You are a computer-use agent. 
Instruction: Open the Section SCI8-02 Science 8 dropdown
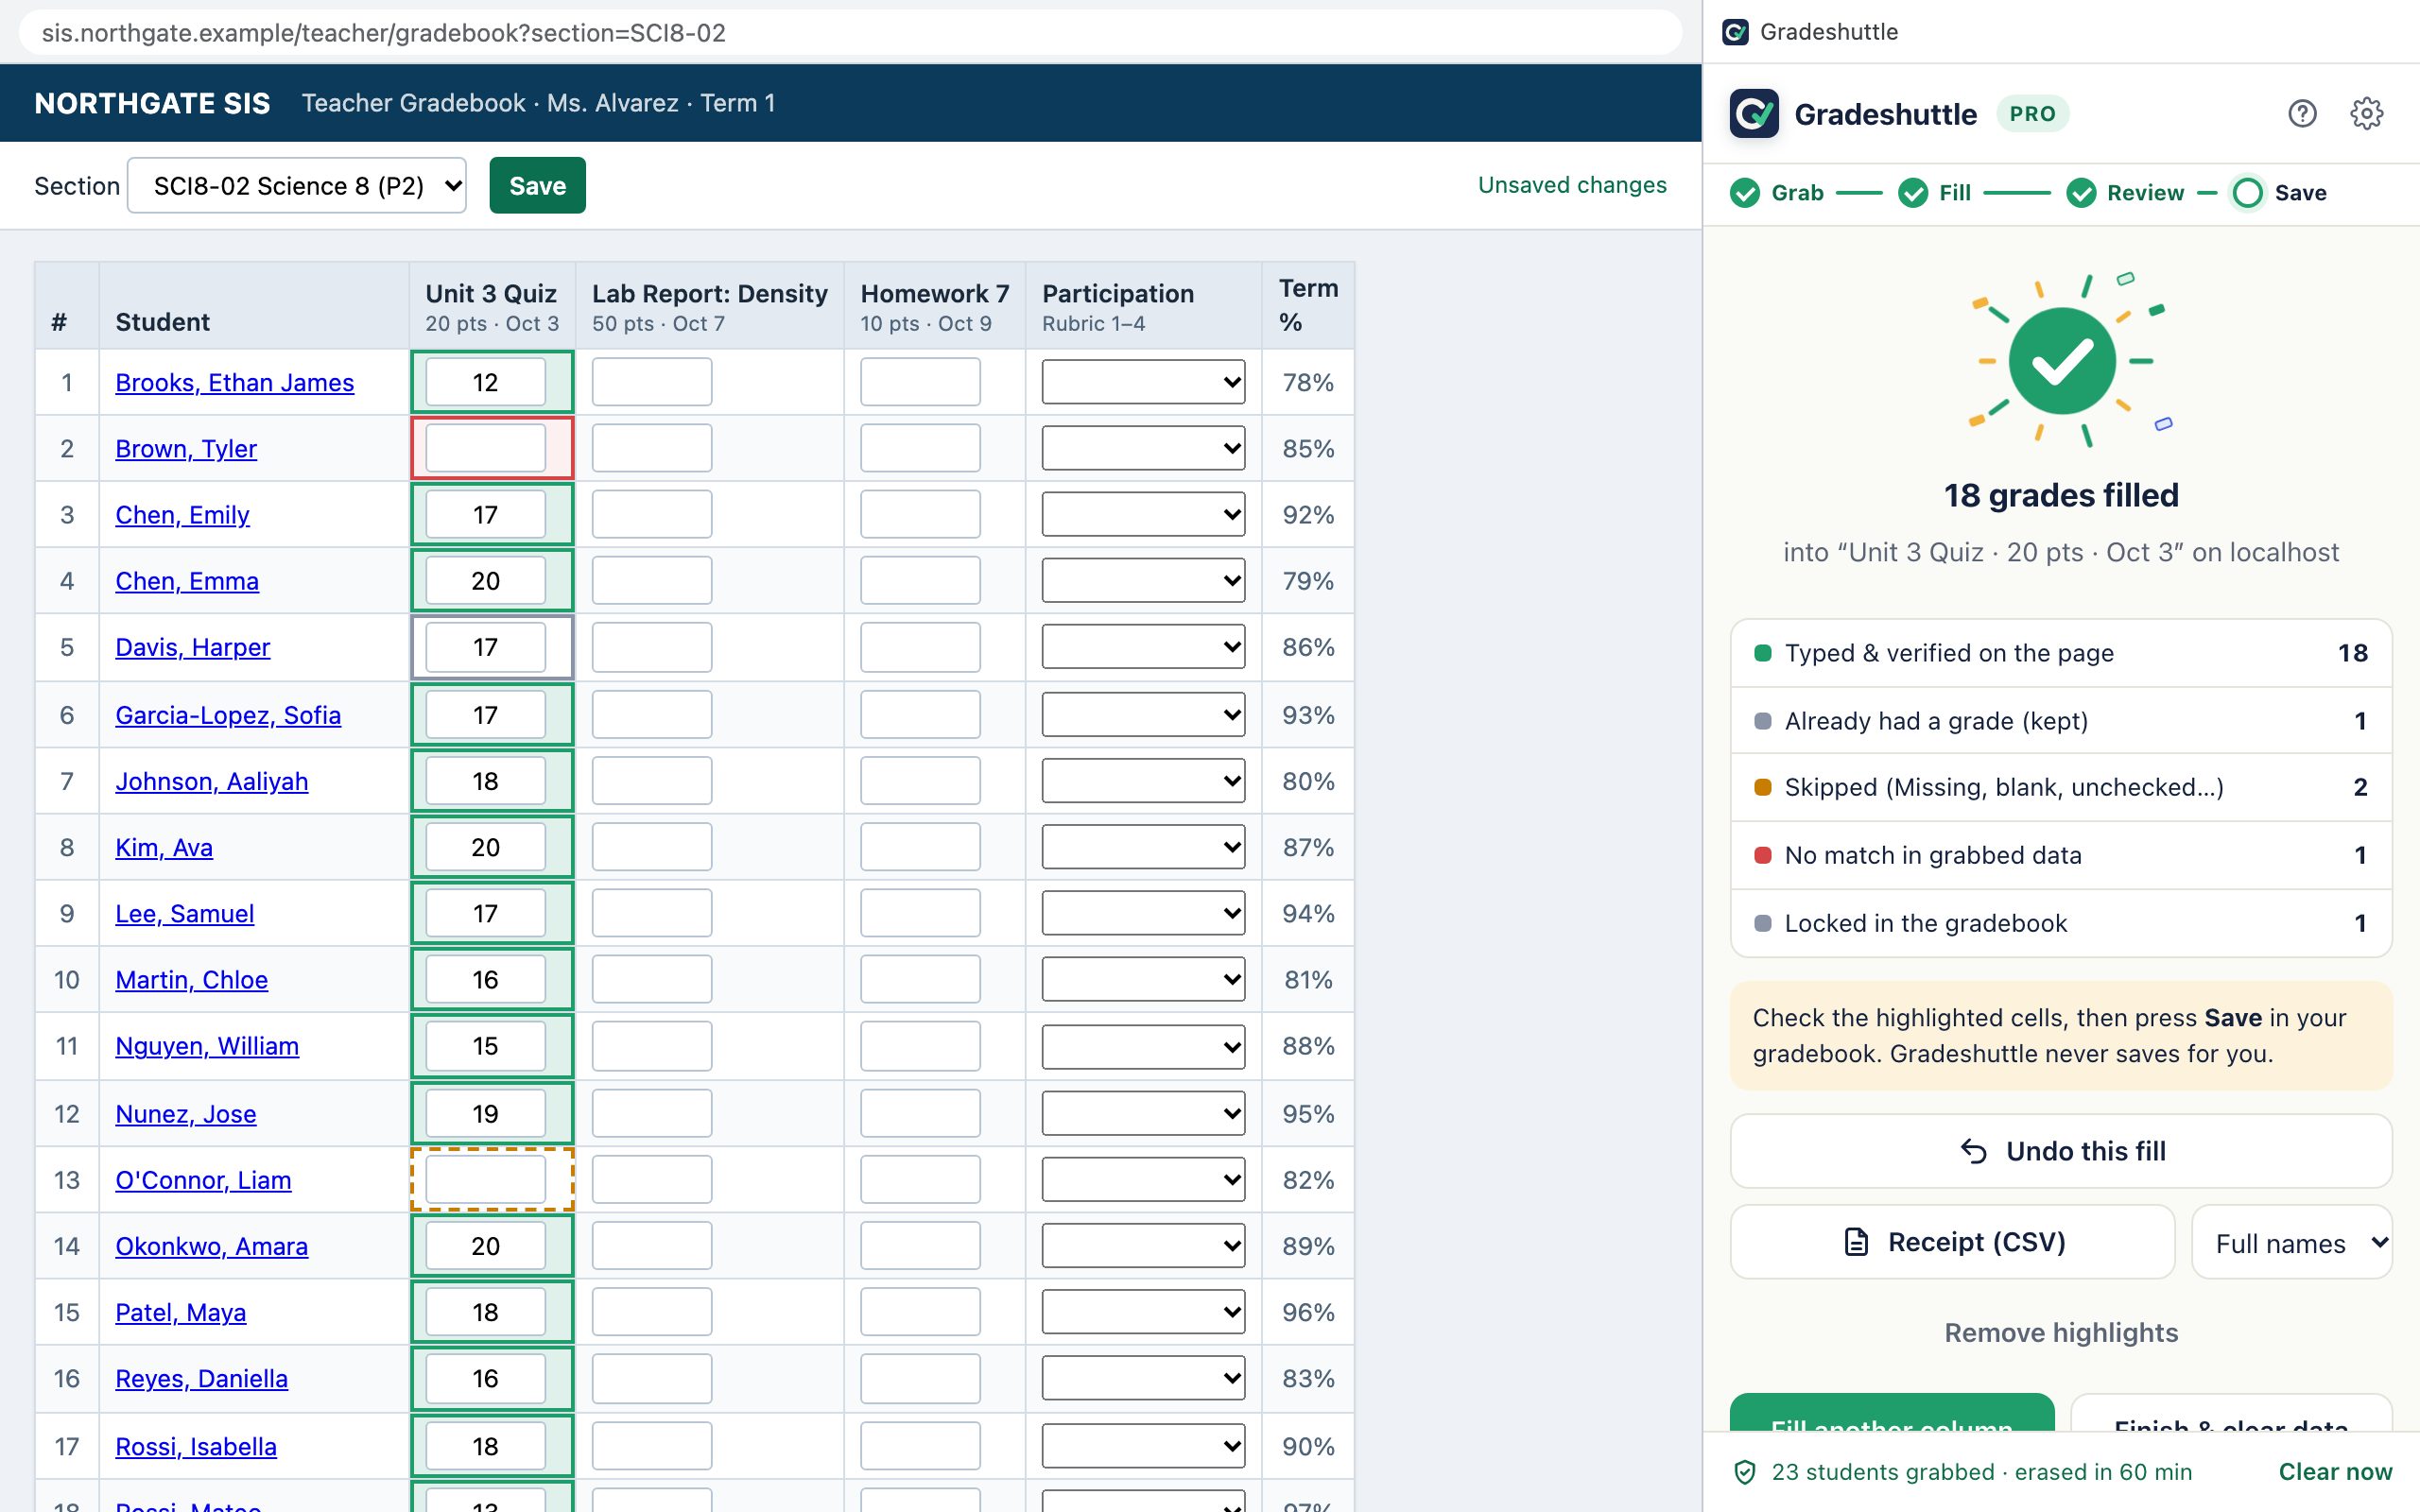297,186
